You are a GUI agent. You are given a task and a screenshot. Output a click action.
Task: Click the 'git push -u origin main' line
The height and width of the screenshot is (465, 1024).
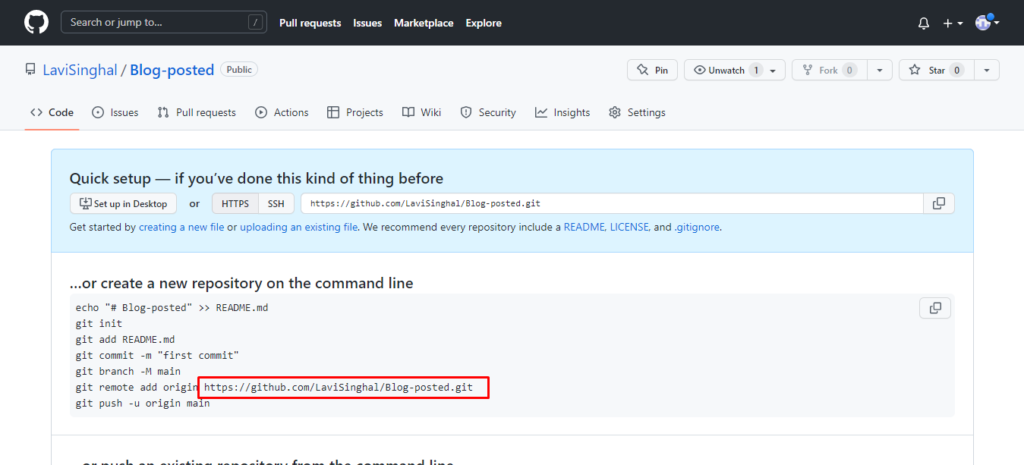point(143,404)
